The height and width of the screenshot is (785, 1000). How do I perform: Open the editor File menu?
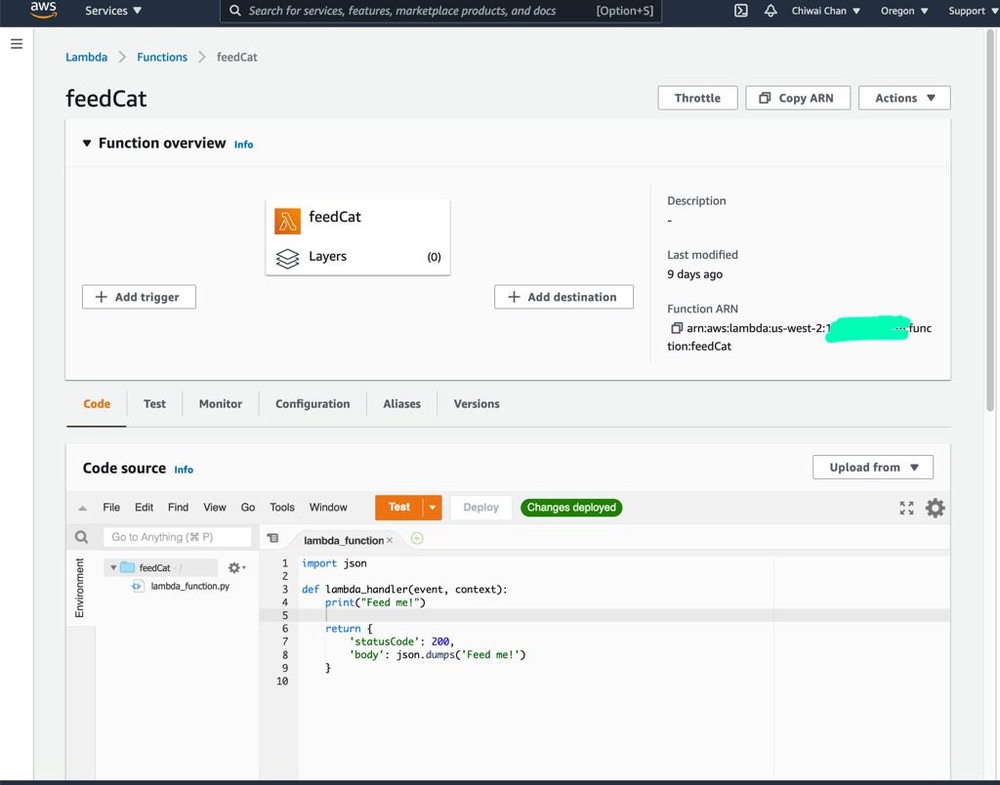pyautogui.click(x=111, y=507)
